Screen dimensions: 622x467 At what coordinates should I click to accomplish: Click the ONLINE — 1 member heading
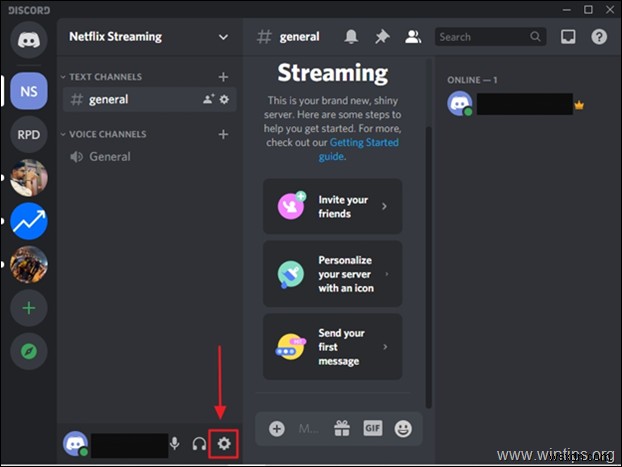[472, 80]
